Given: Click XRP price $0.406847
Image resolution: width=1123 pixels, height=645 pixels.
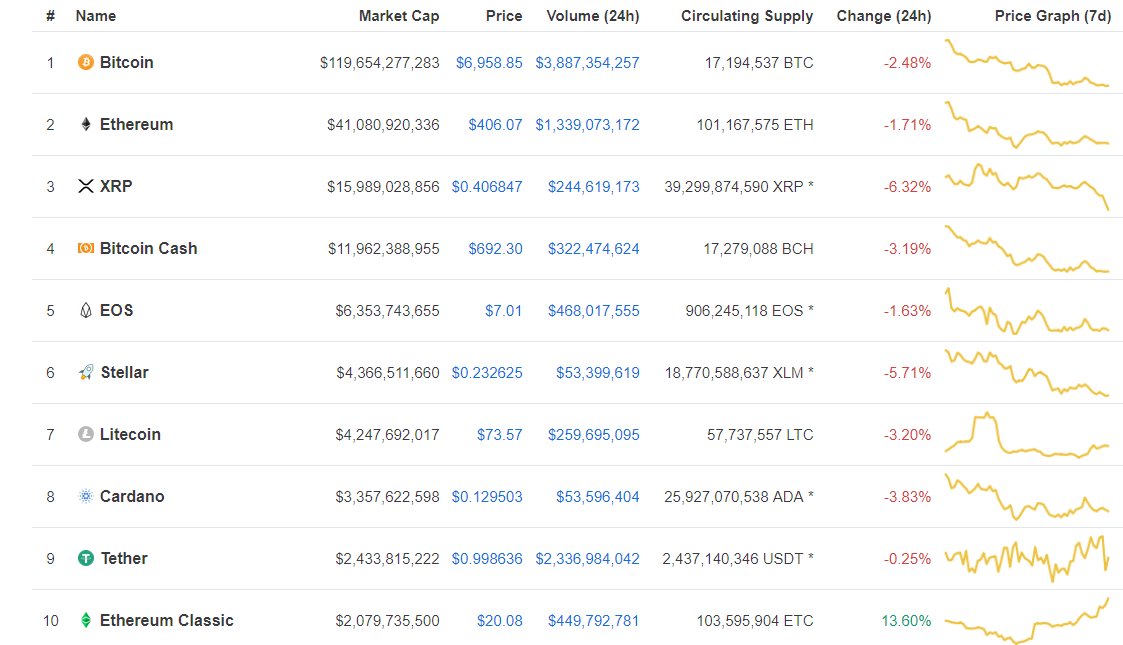Looking at the screenshot, I should point(487,187).
